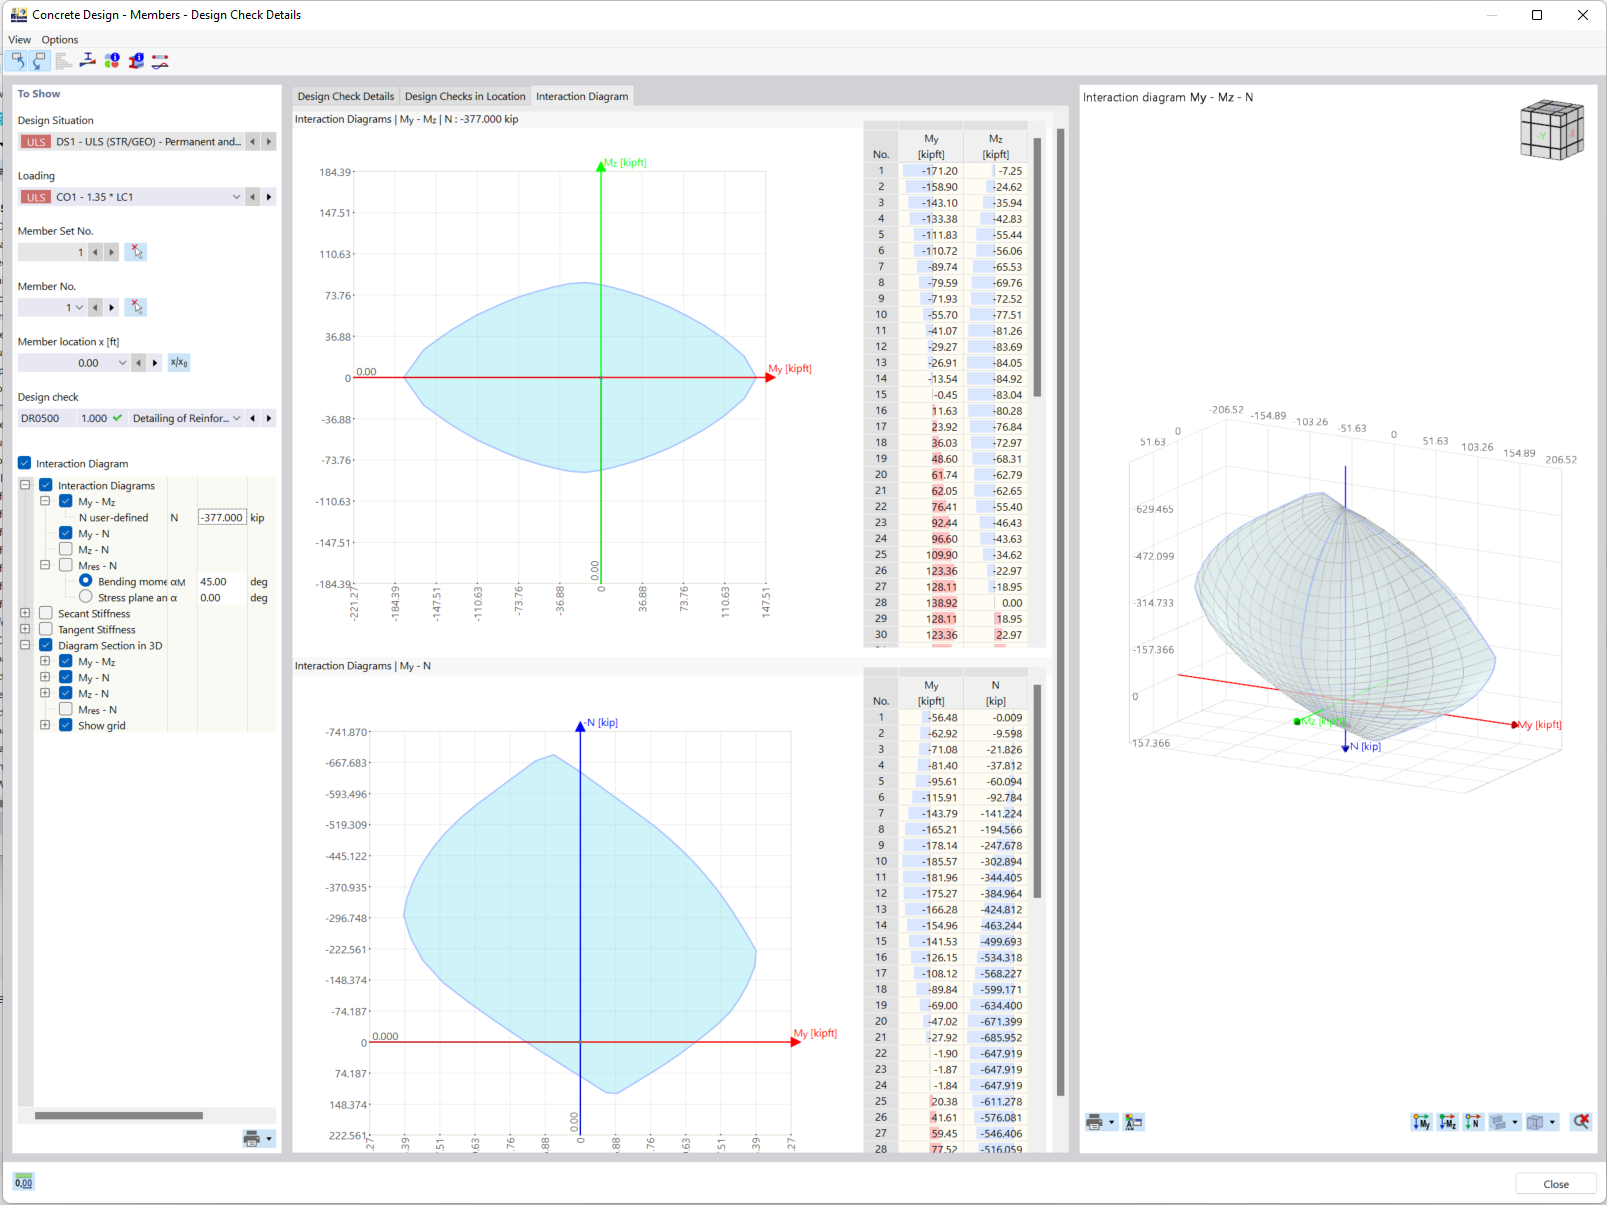Click the Close button
The image size is (1607, 1205).
coord(1555,1183)
